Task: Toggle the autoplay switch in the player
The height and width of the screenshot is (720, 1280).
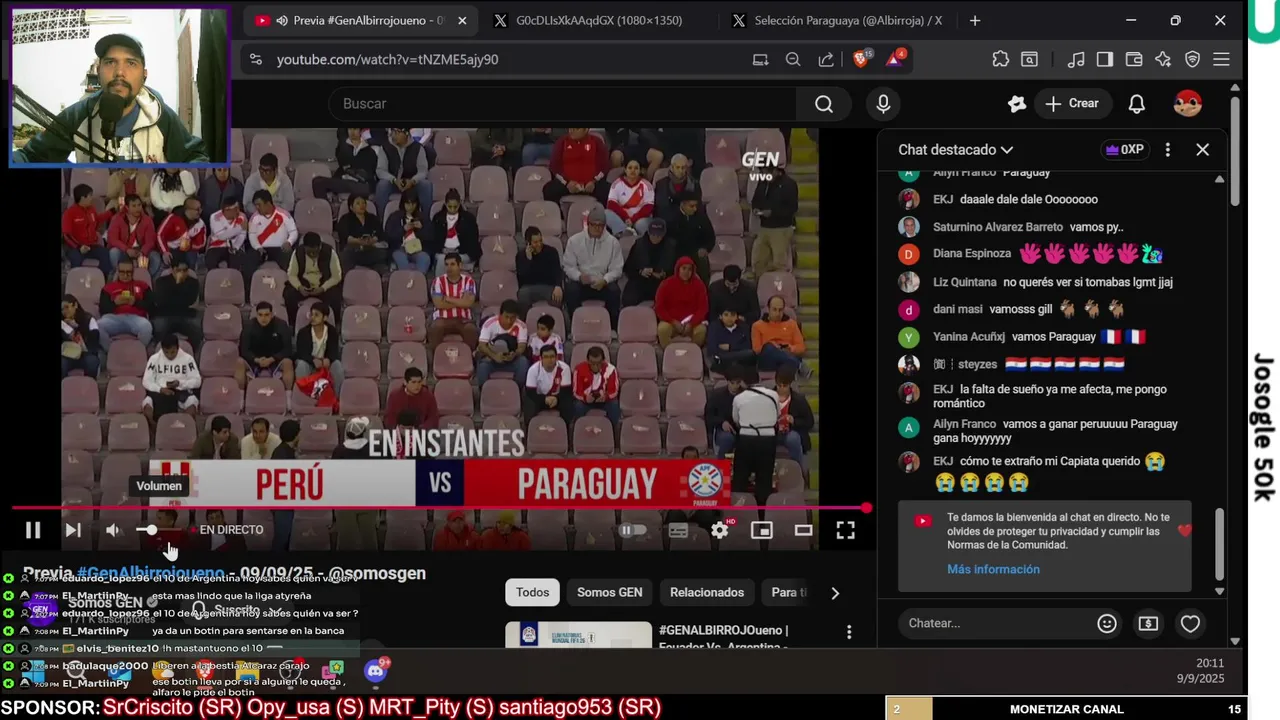Action: point(632,531)
